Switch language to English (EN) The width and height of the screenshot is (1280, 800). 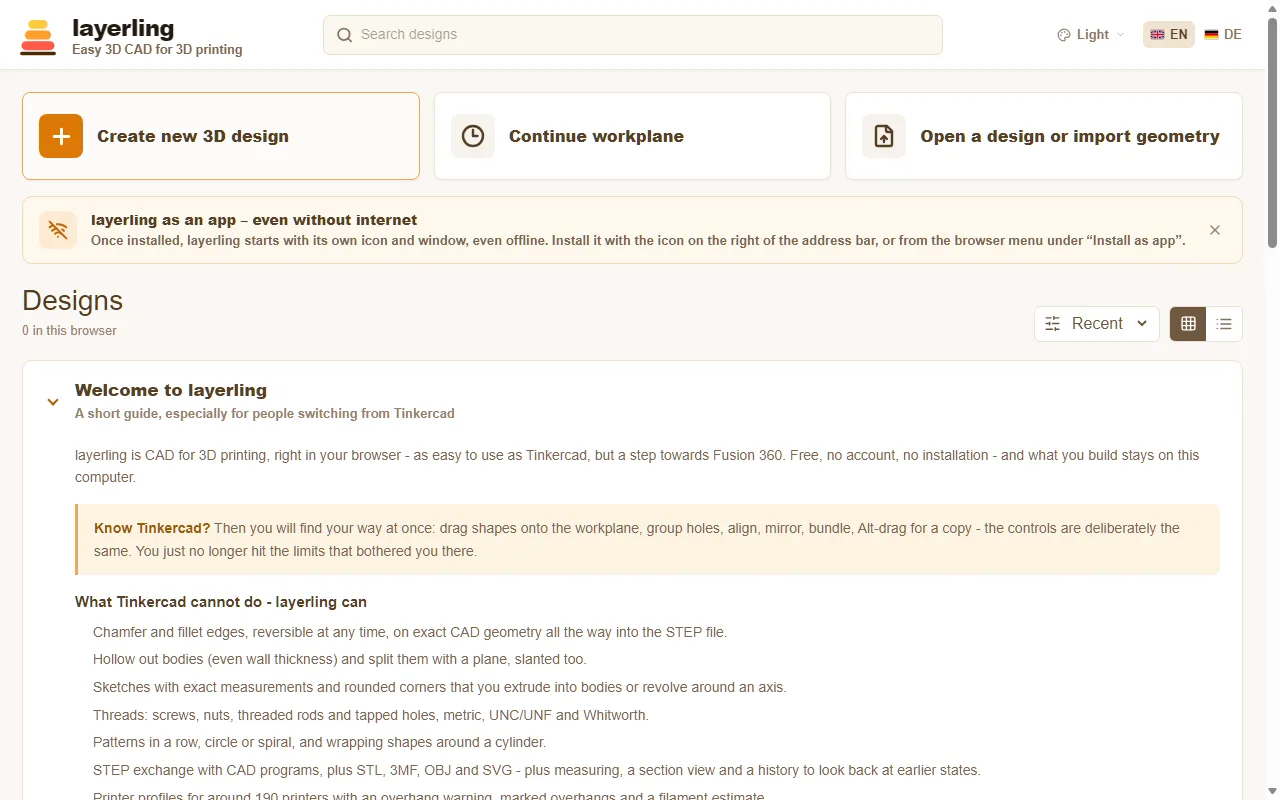1169,35
